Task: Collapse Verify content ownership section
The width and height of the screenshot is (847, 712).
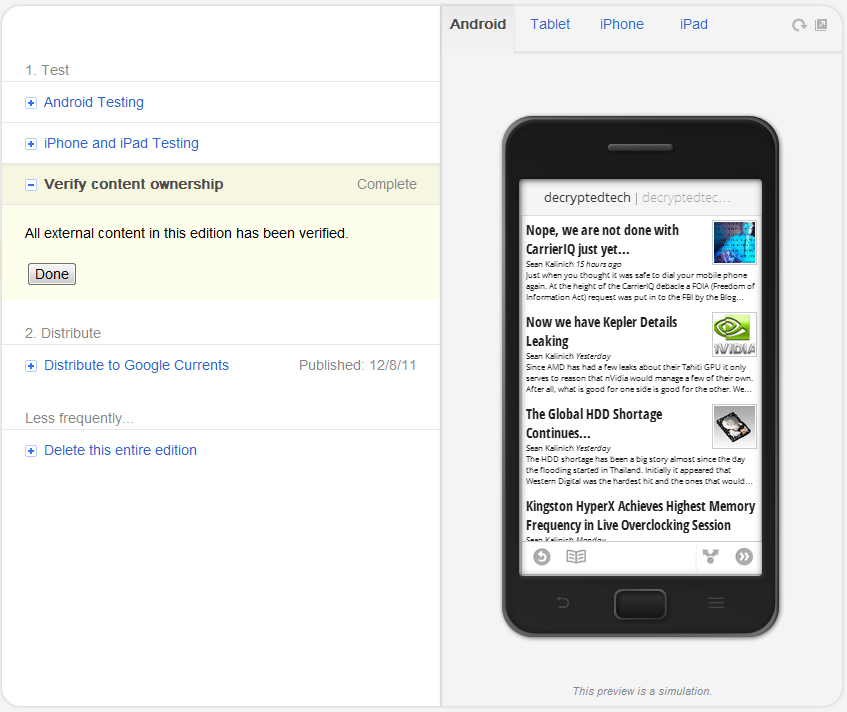Action: 31,185
